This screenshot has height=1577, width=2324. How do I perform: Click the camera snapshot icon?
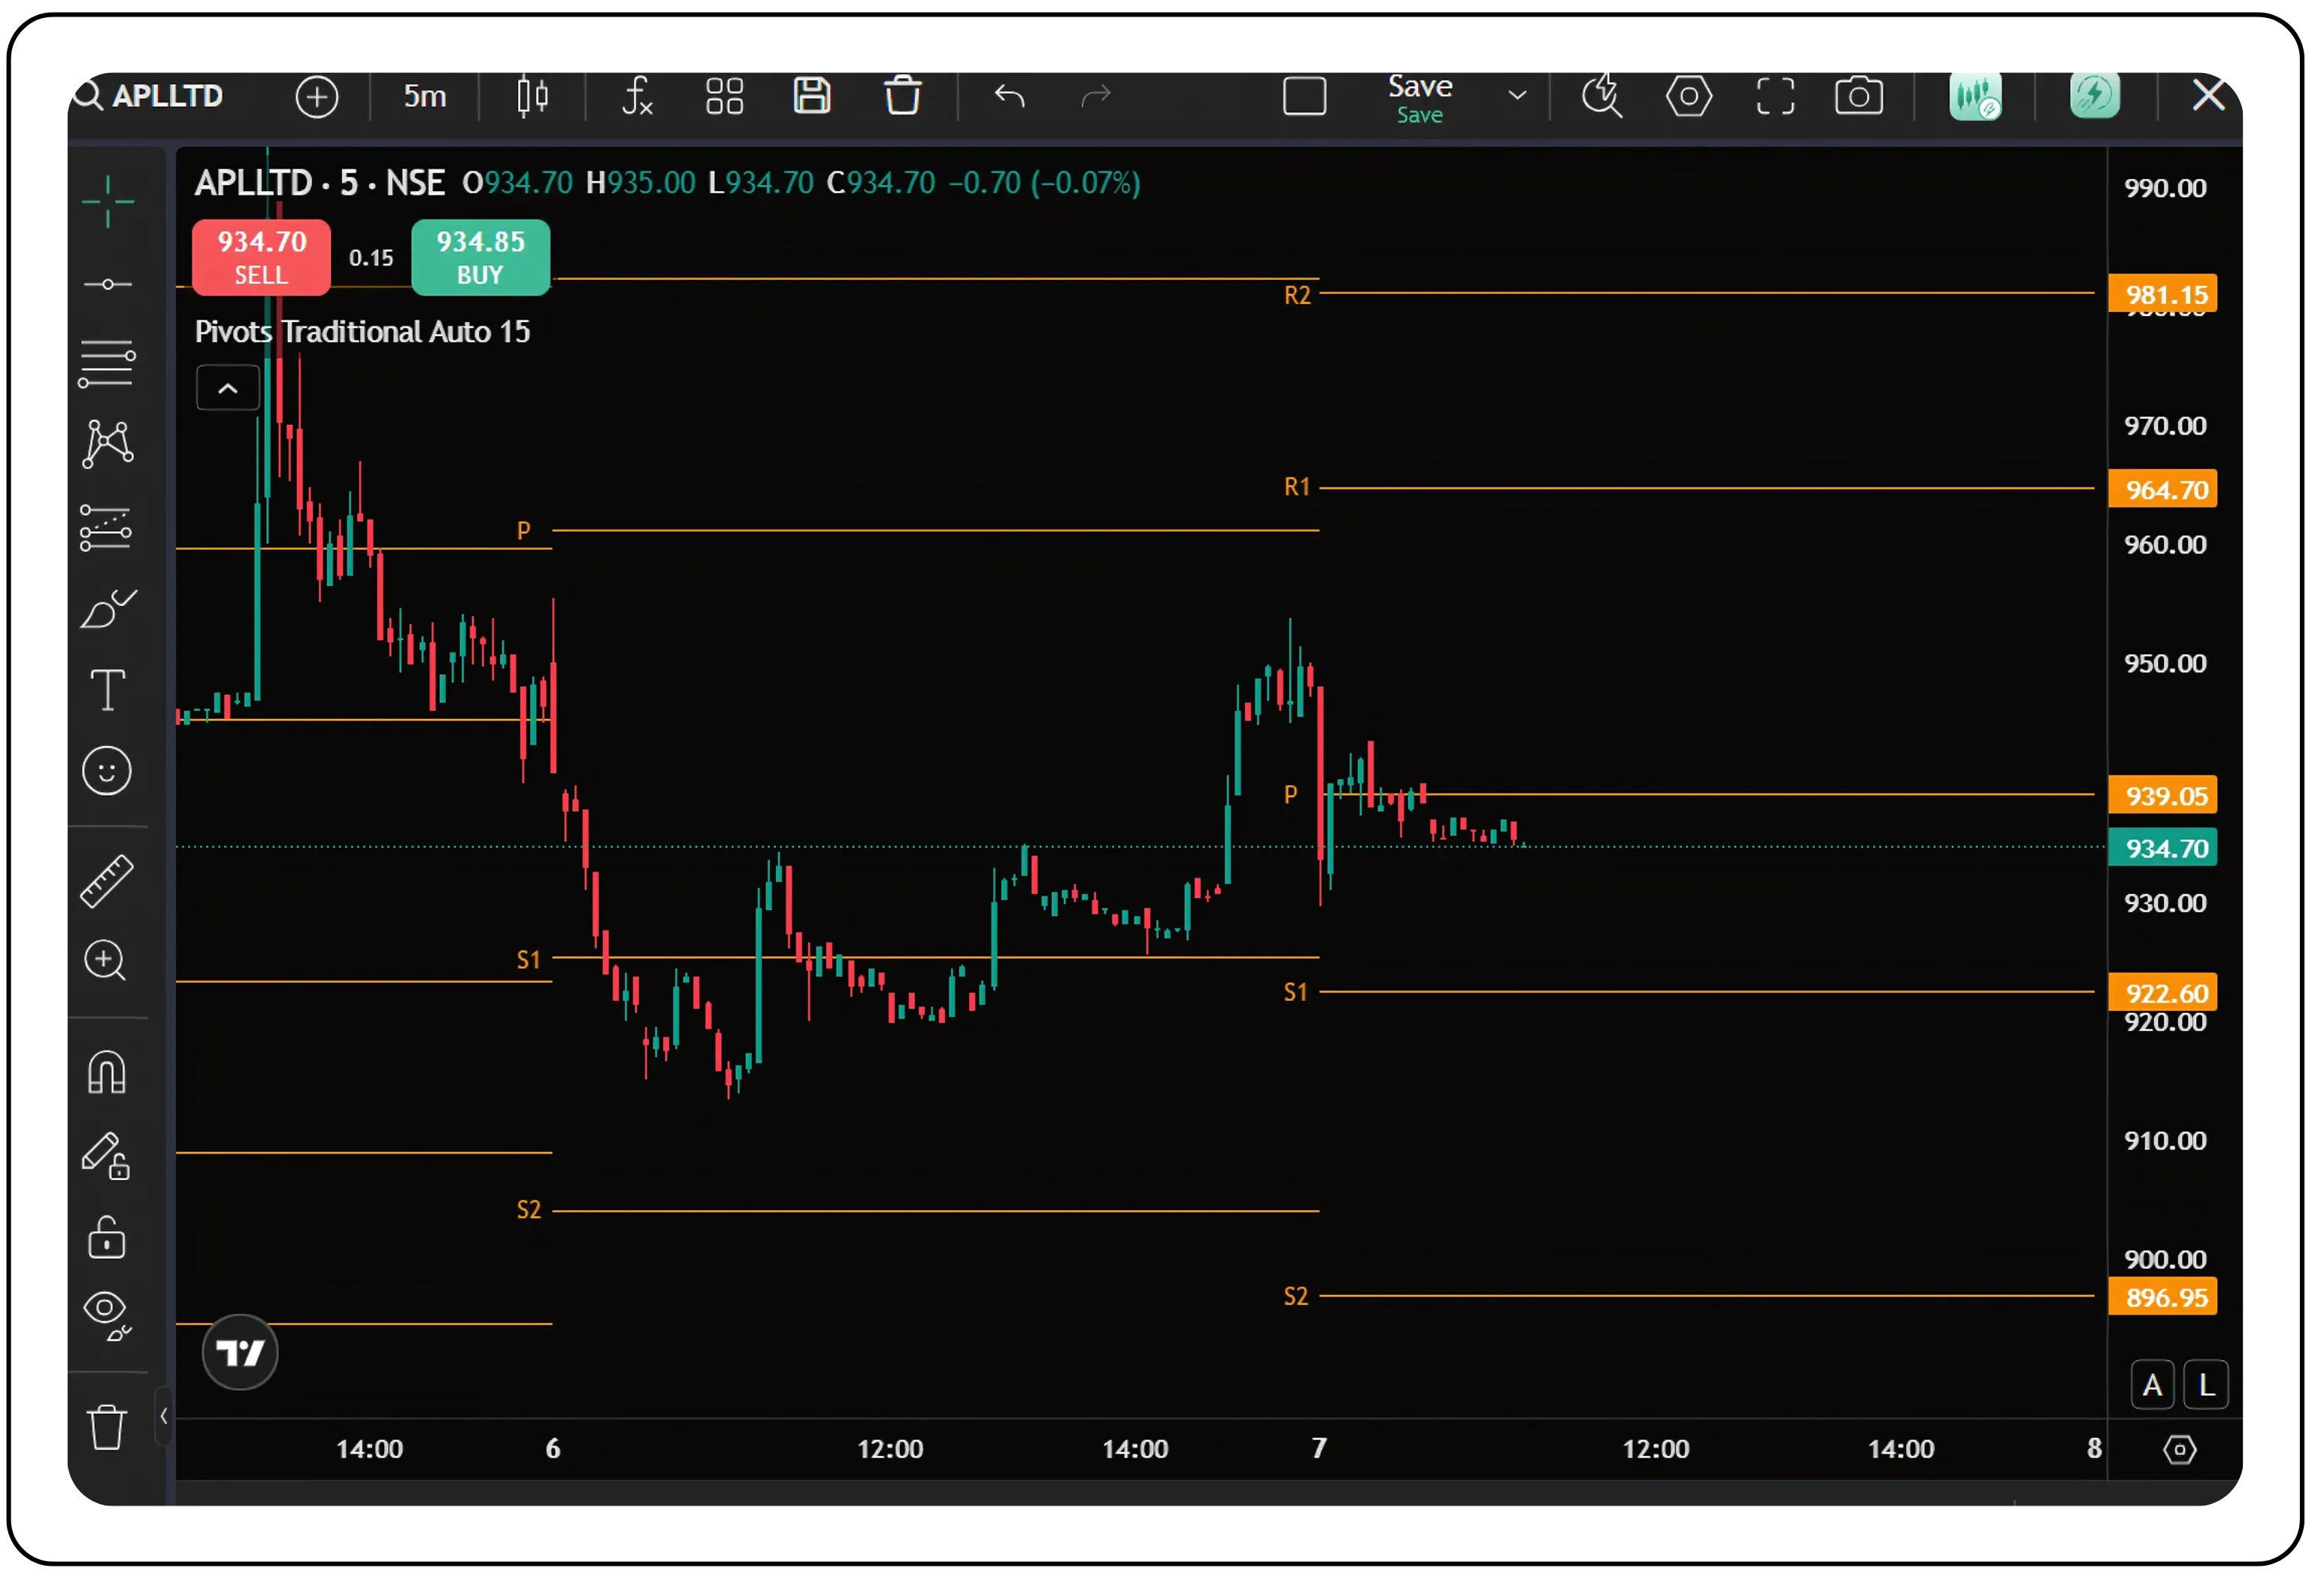coord(1858,96)
